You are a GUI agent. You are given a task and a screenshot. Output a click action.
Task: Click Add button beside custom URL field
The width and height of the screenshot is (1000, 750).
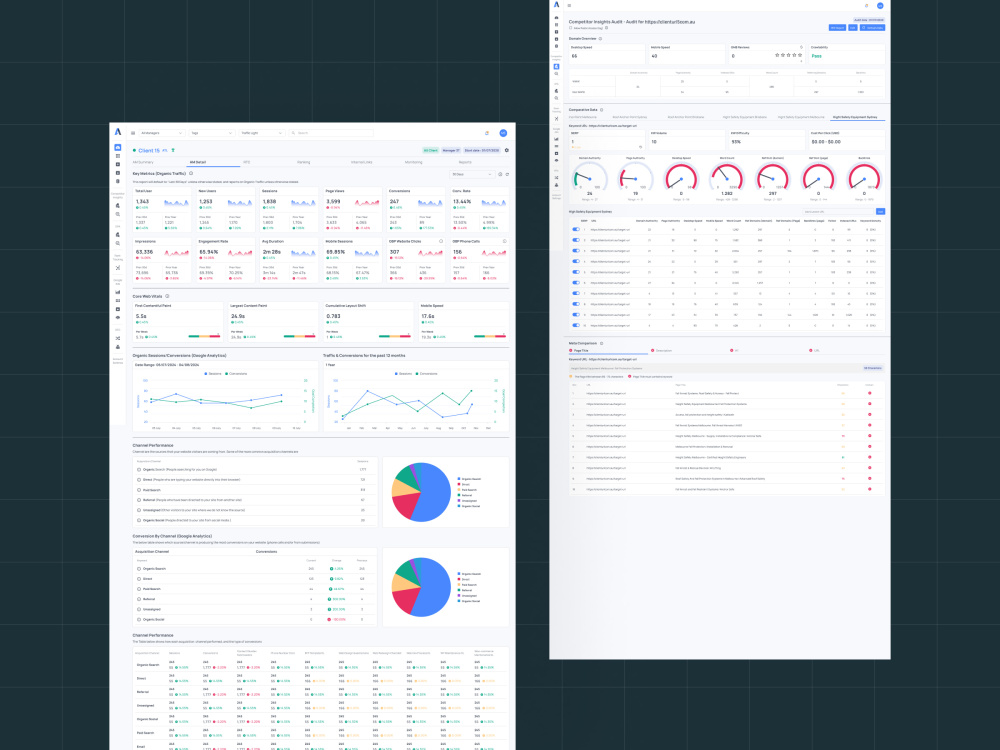point(880,212)
